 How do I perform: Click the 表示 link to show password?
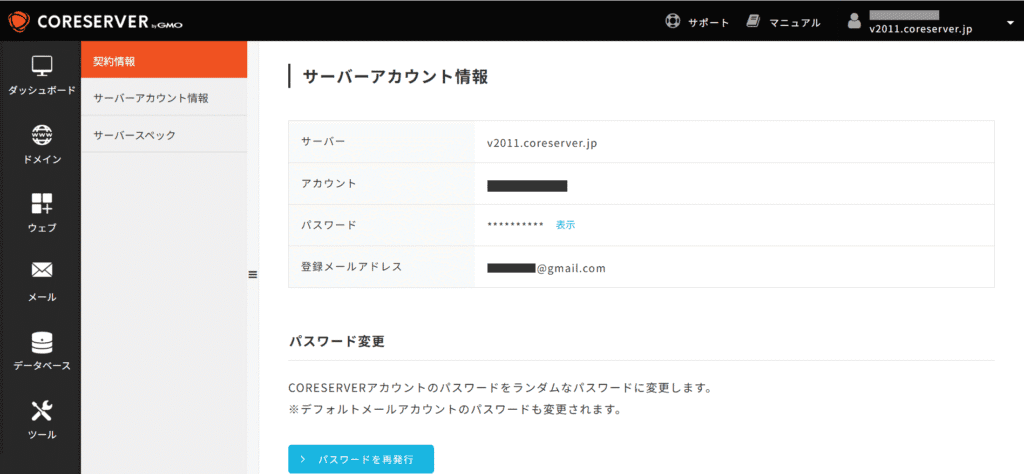(x=566, y=225)
